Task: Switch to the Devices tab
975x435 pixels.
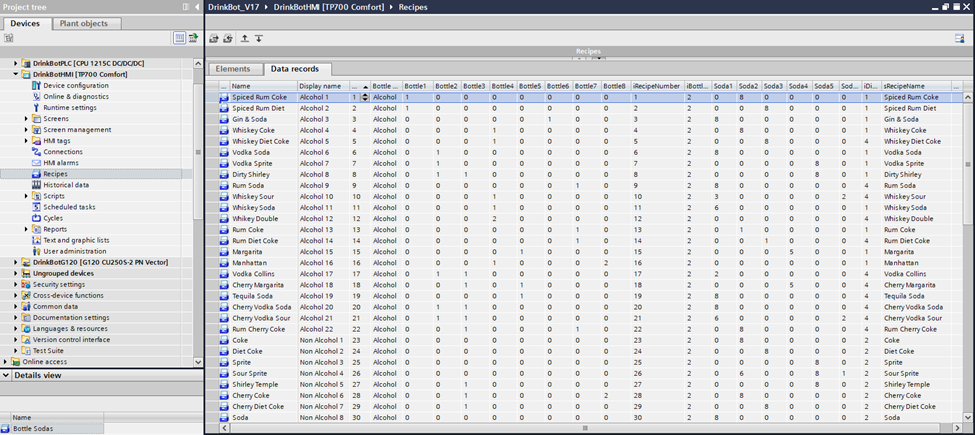Action: pos(25,24)
